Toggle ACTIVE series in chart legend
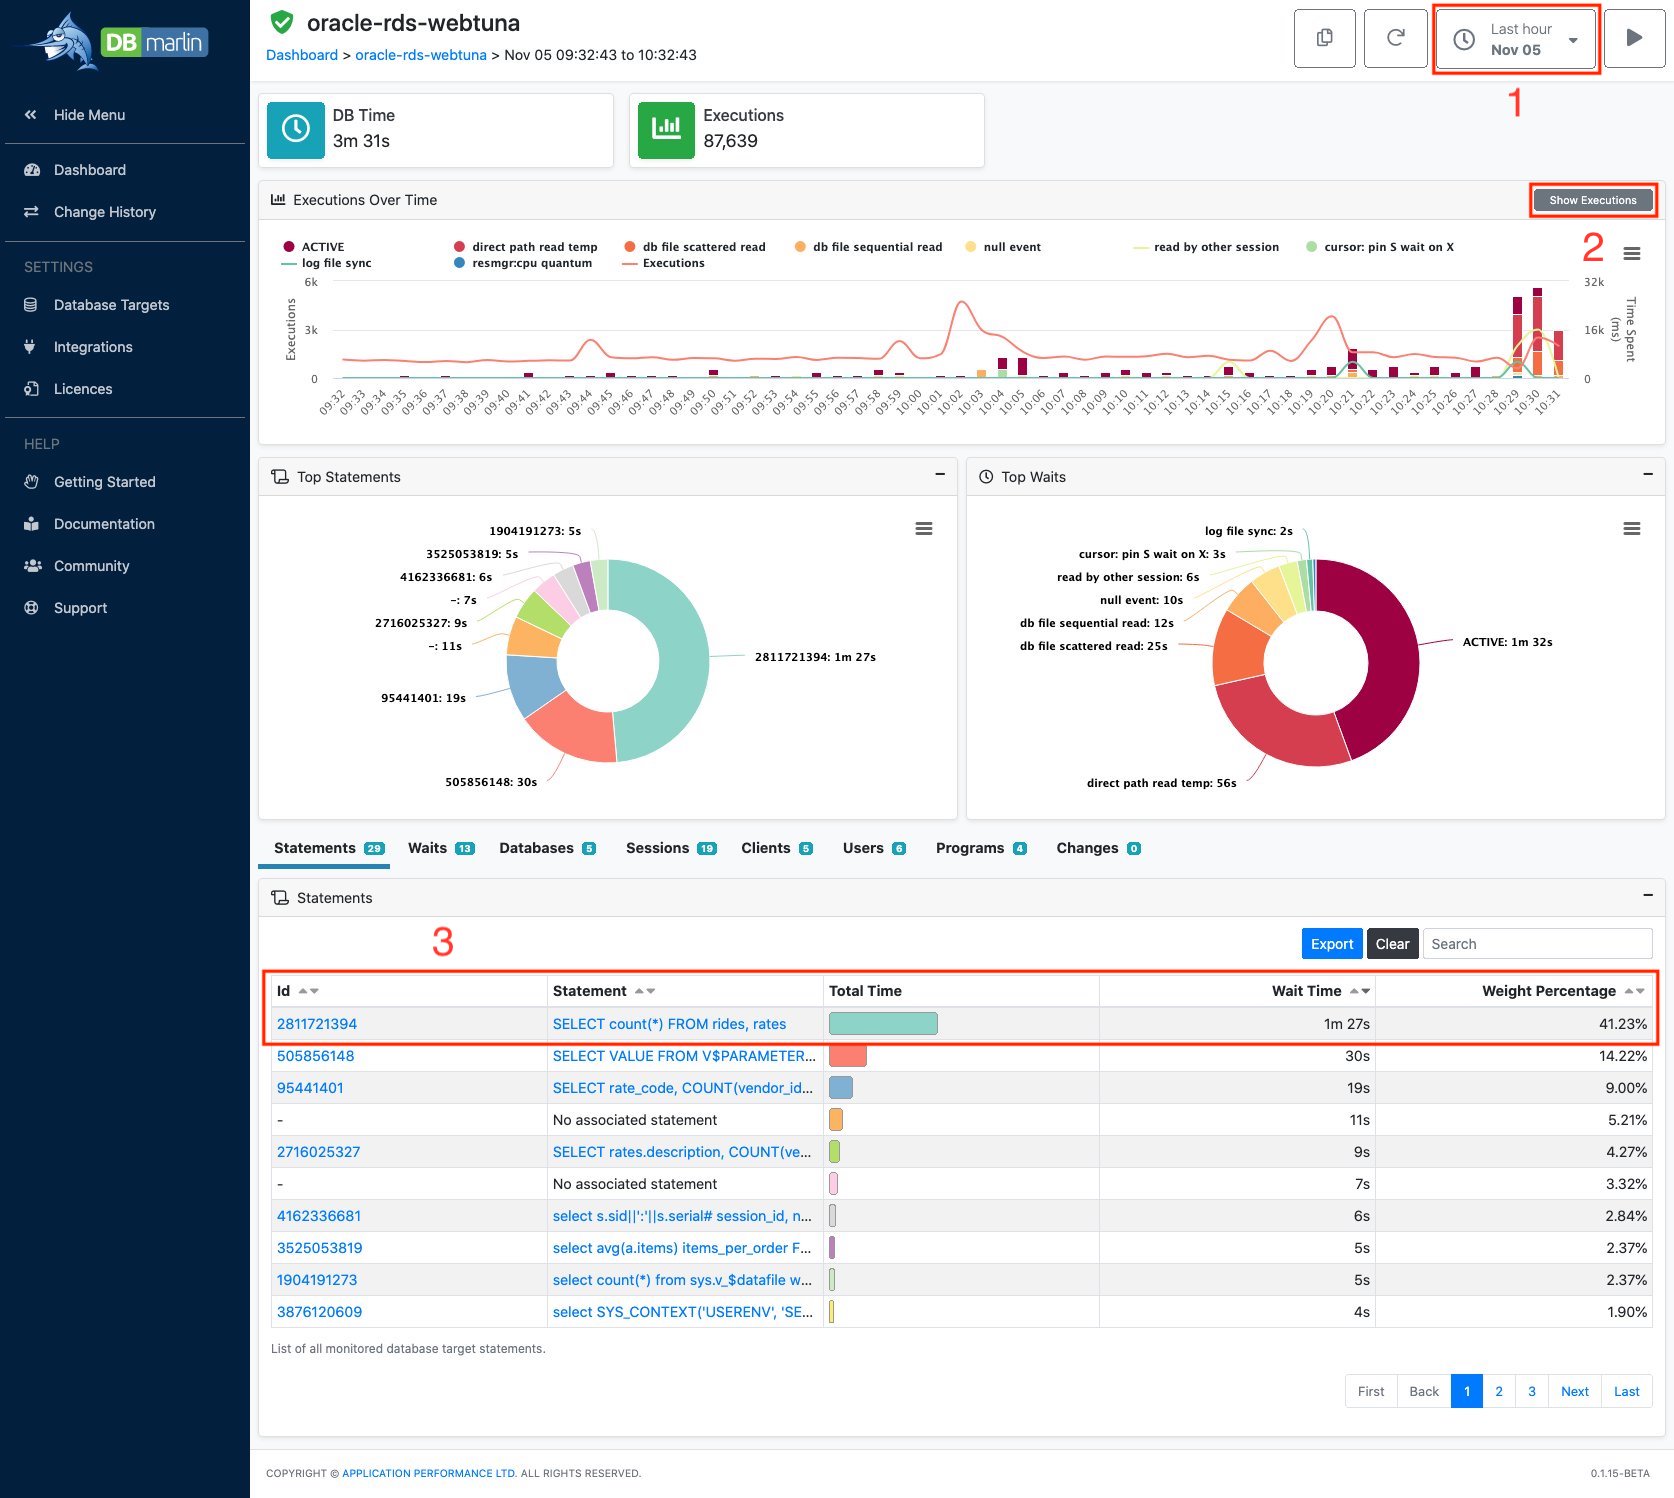The height and width of the screenshot is (1498, 1674). pyautogui.click(x=314, y=247)
